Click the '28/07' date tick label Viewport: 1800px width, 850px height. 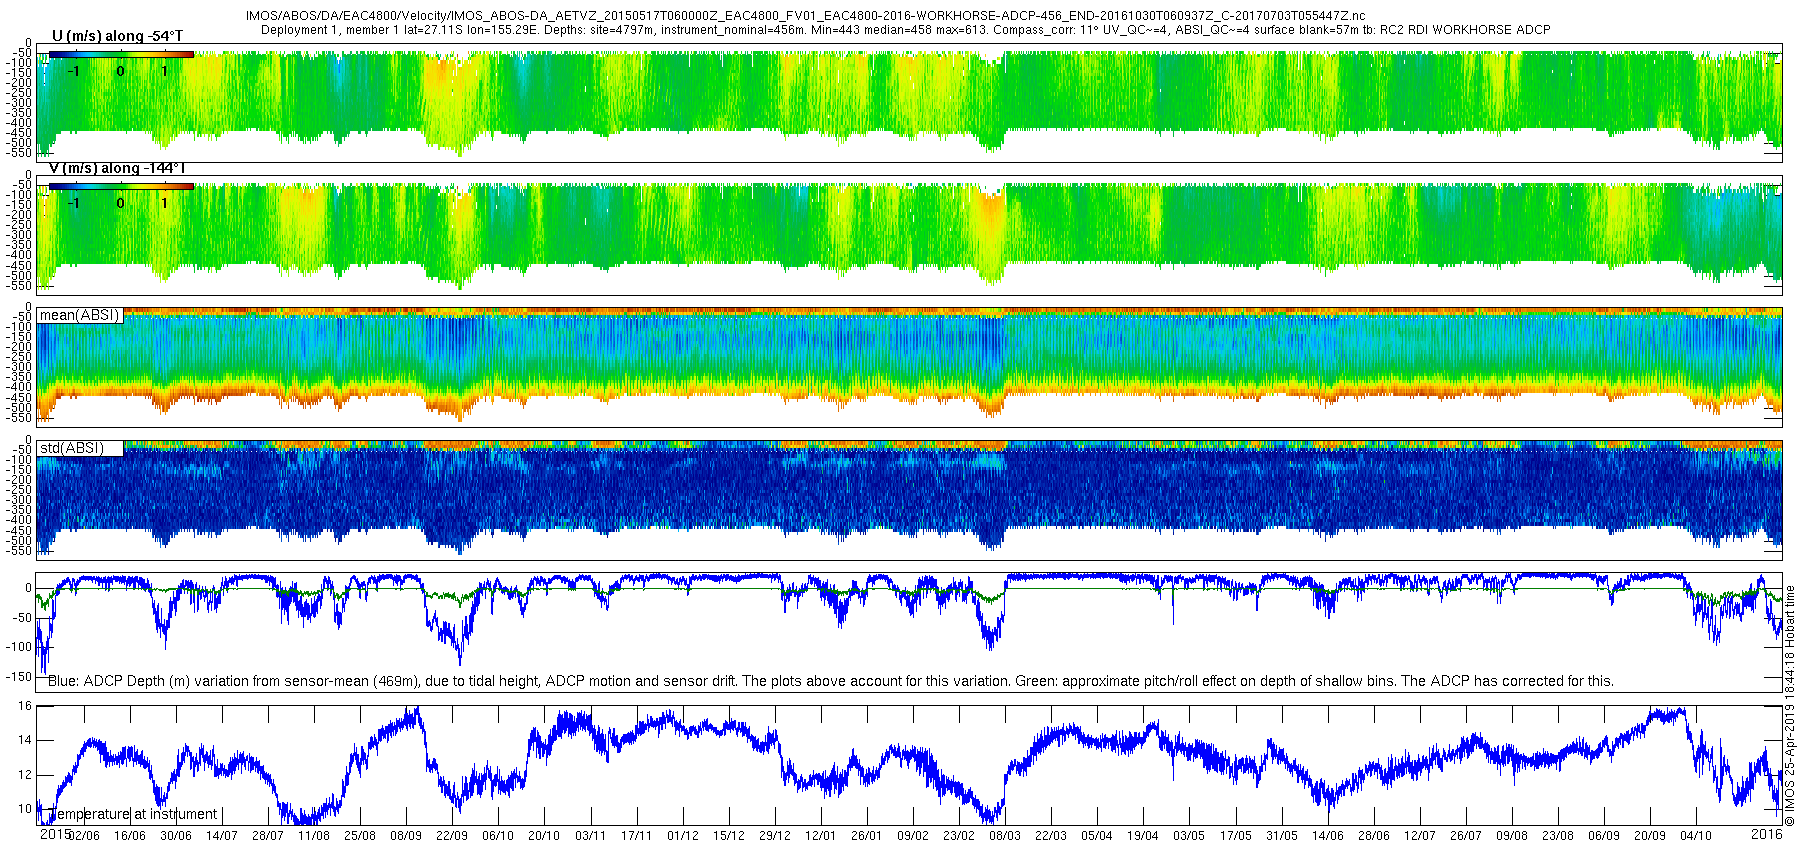[268, 836]
